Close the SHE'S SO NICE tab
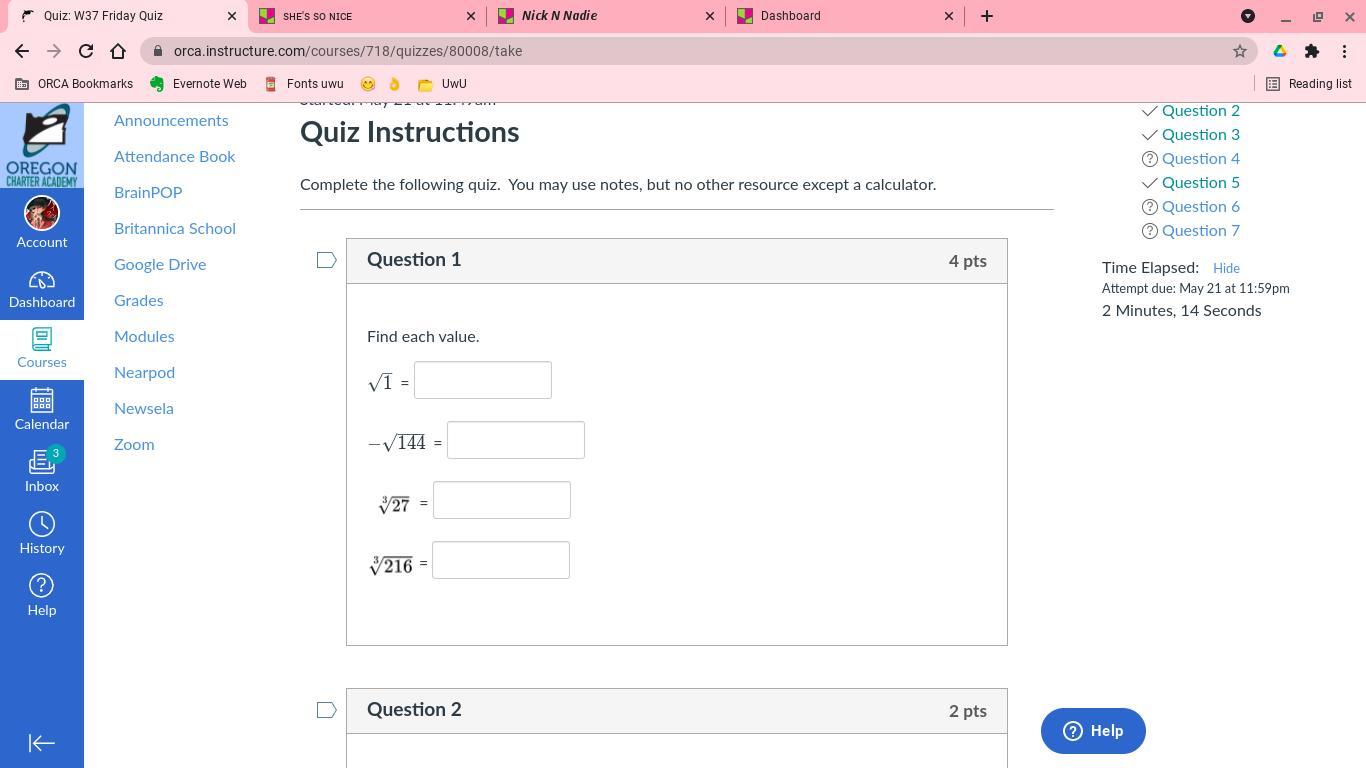Image resolution: width=1366 pixels, height=768 pixels. pyautogui.click(x=471, y=16)
